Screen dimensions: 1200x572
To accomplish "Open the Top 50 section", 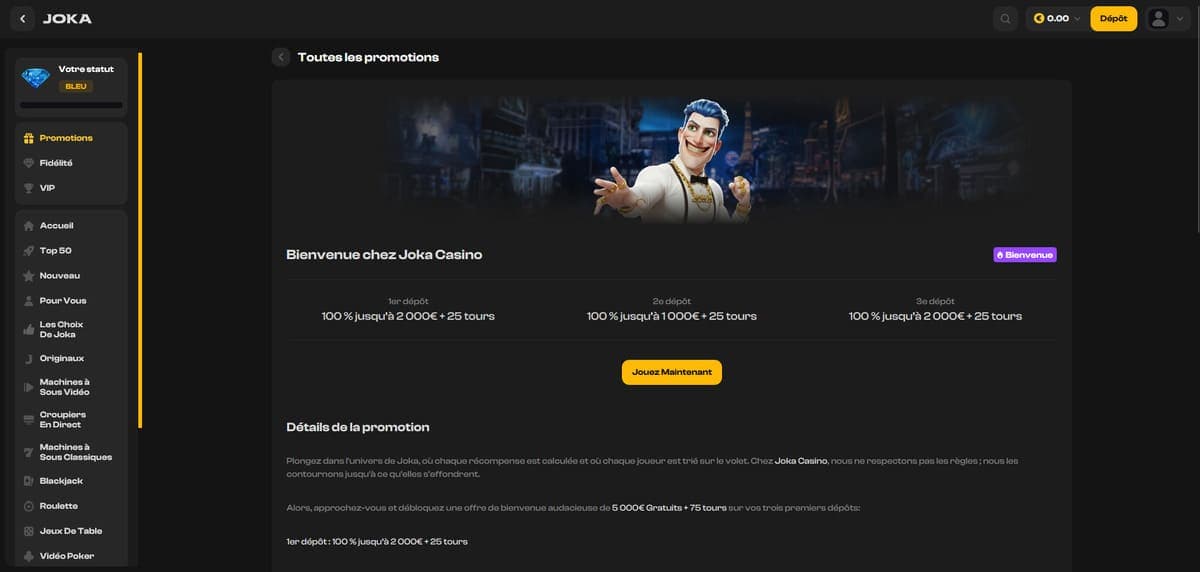I will (56, 251).
